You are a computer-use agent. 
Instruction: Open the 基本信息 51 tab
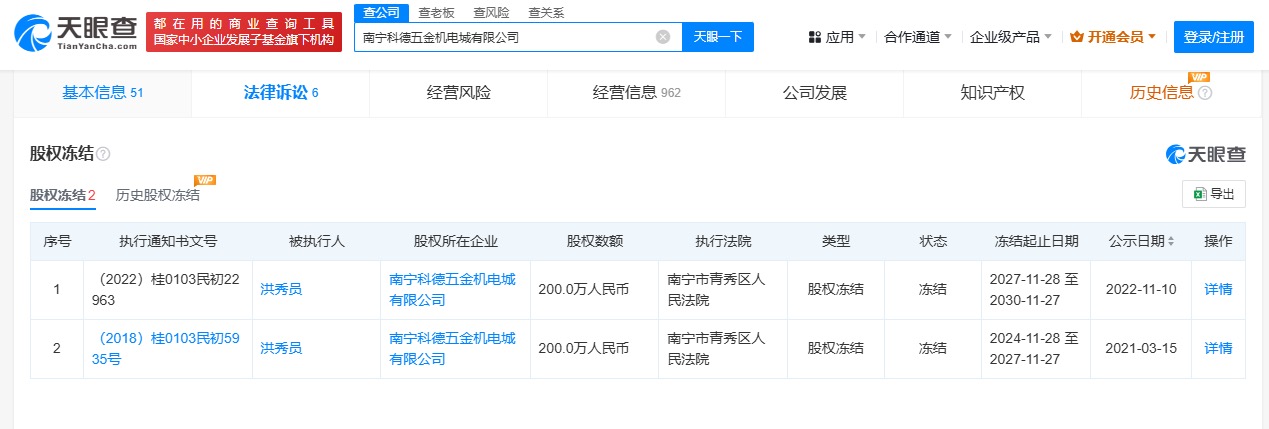click(x=103, y=93)
